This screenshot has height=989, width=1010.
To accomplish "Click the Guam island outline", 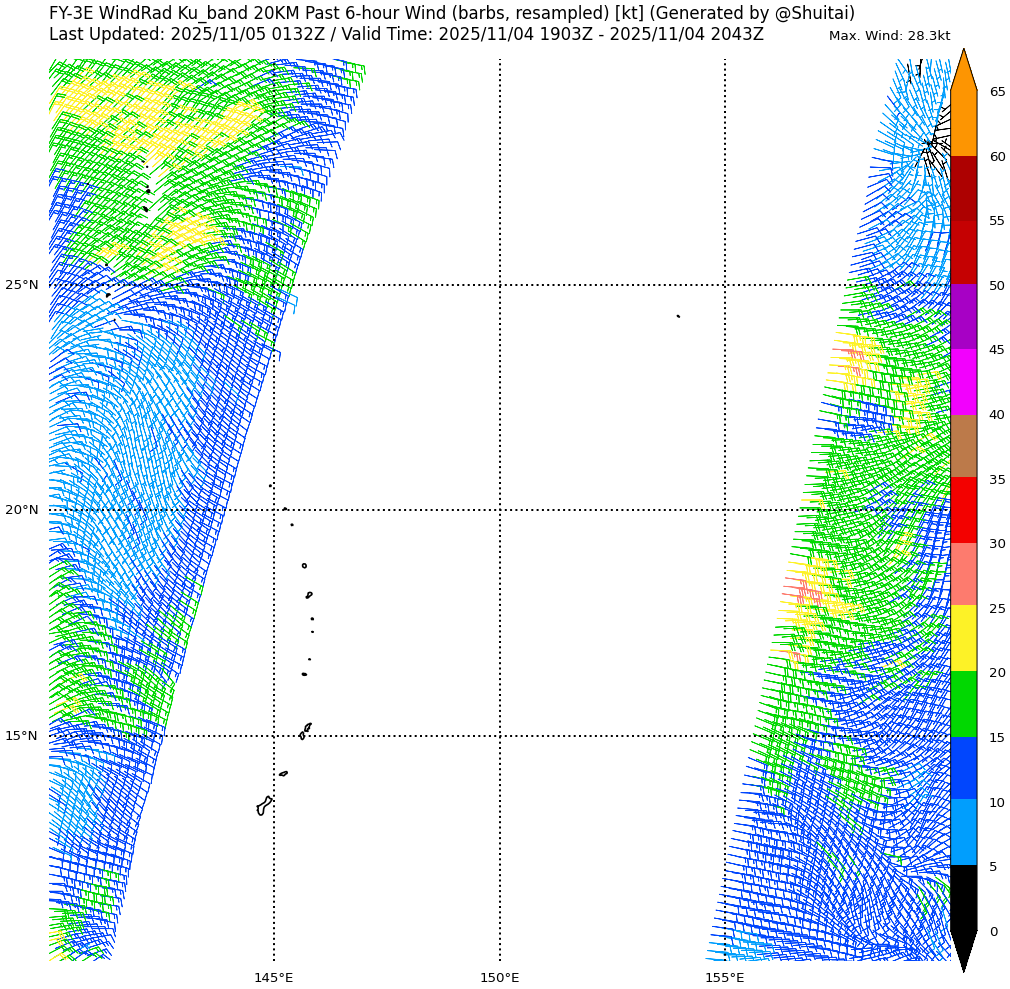I will 263,806.
